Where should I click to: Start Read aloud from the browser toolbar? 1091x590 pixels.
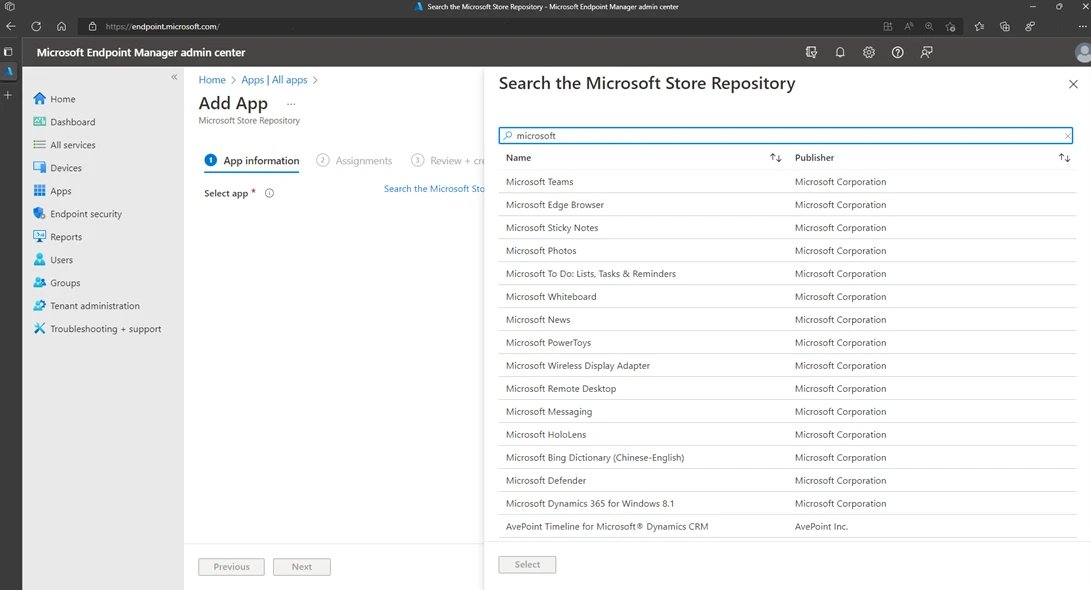click(x=910, y=27)
